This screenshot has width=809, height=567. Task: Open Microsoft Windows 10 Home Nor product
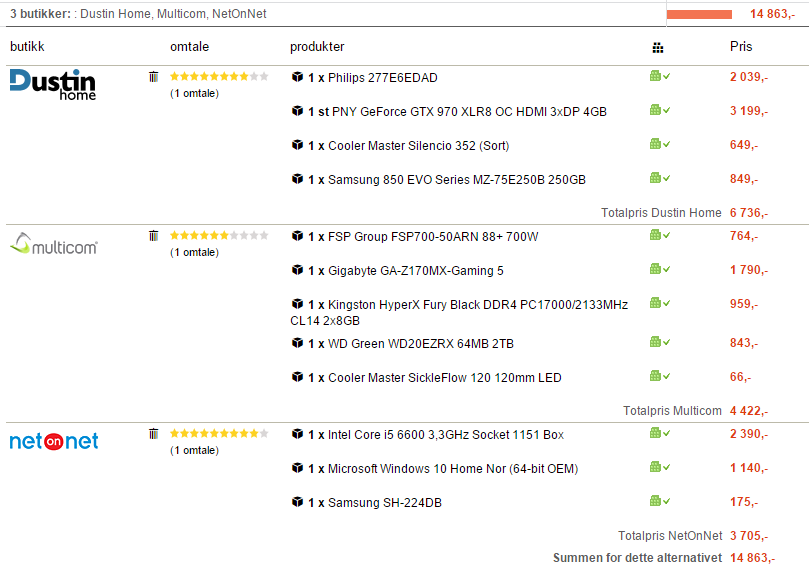point(453,469)
